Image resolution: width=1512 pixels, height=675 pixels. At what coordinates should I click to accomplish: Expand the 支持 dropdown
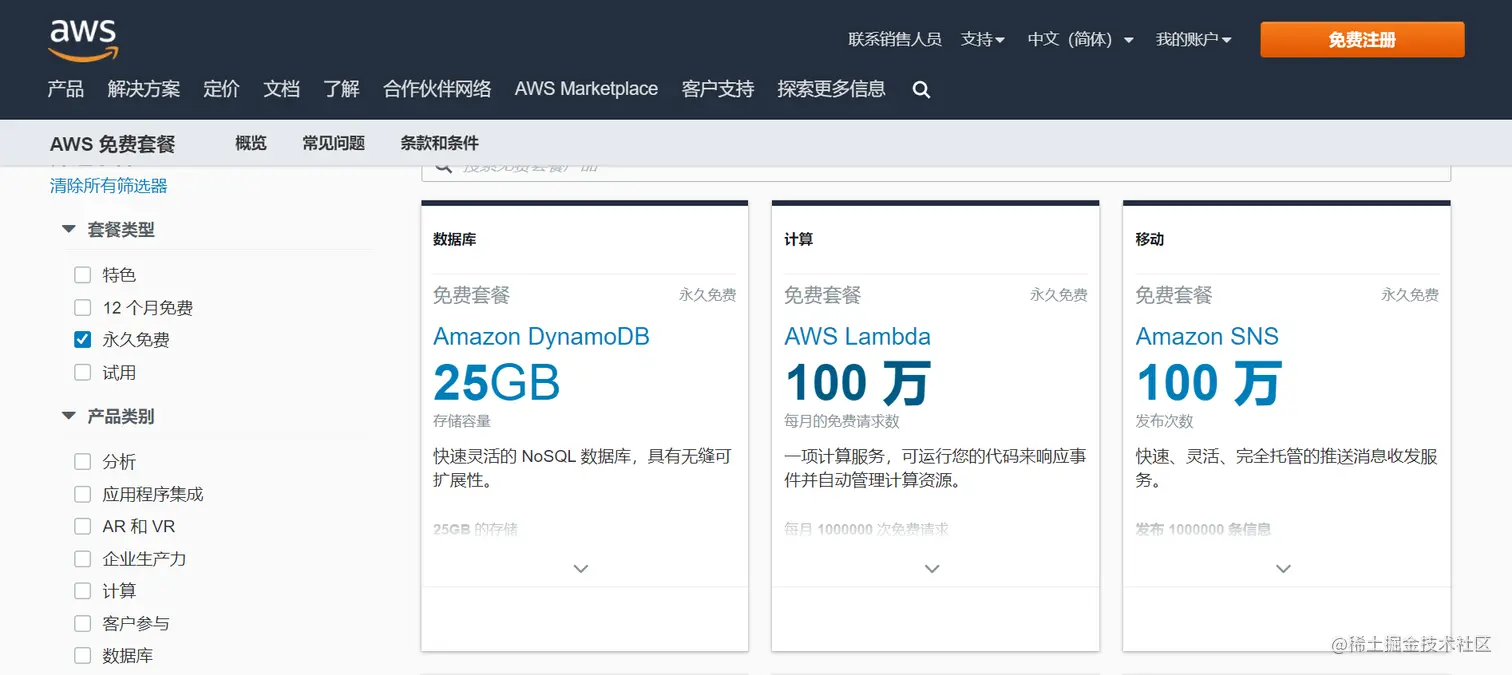(982, 40)
